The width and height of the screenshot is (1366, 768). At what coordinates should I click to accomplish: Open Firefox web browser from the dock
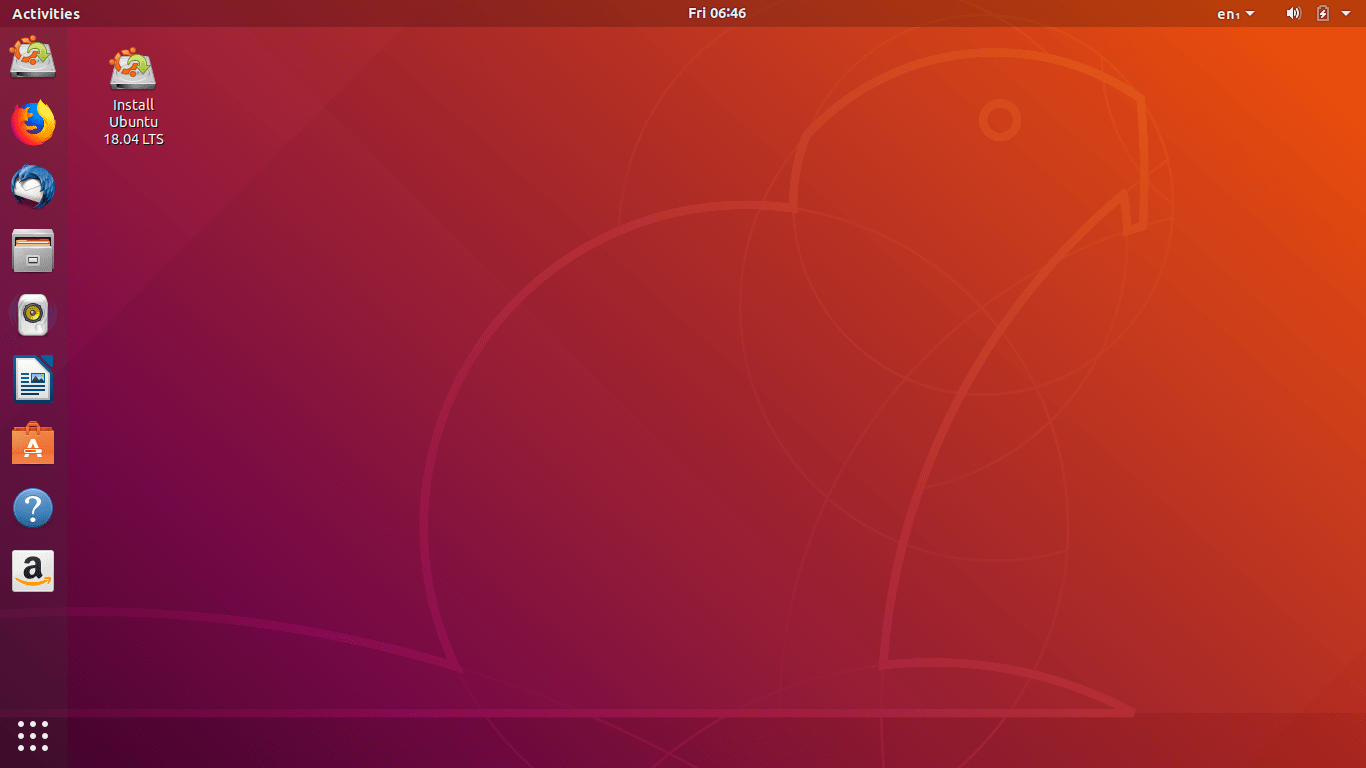tap(33, 122)
